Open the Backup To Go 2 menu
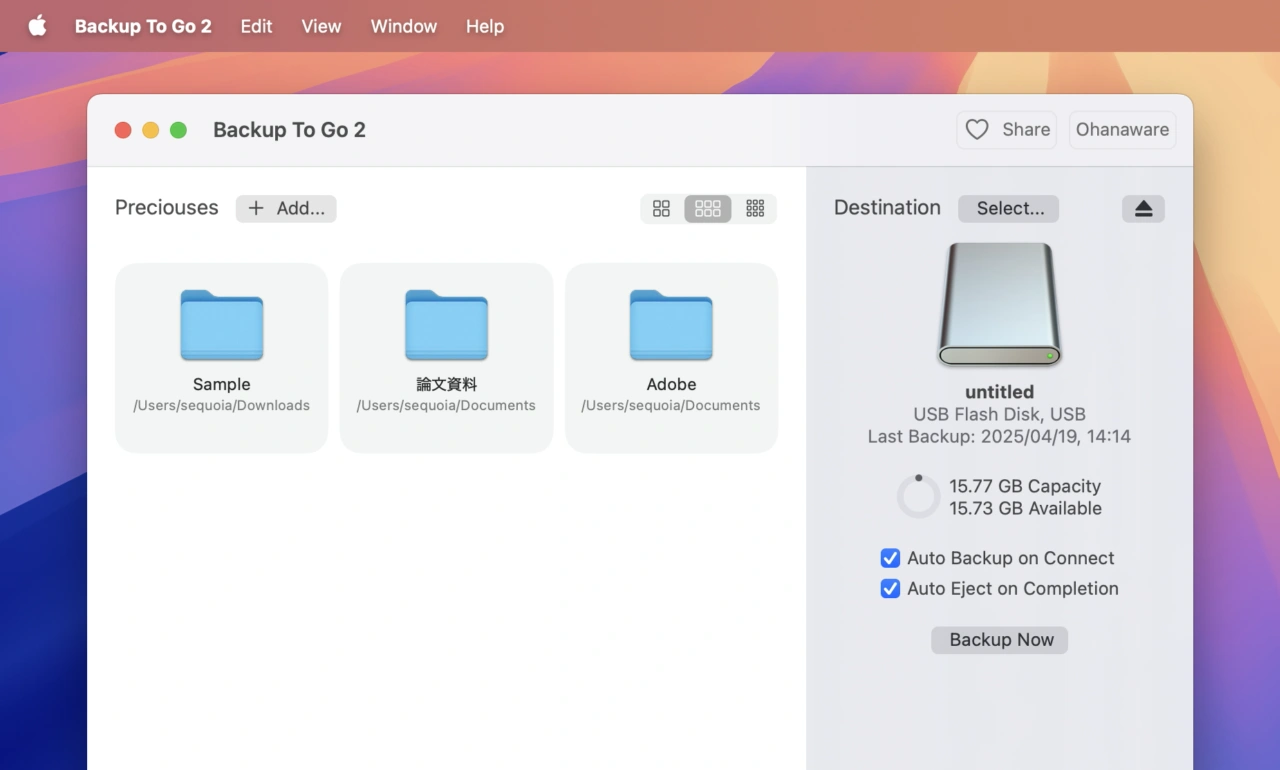The image size is (1280, 770). 143,26
